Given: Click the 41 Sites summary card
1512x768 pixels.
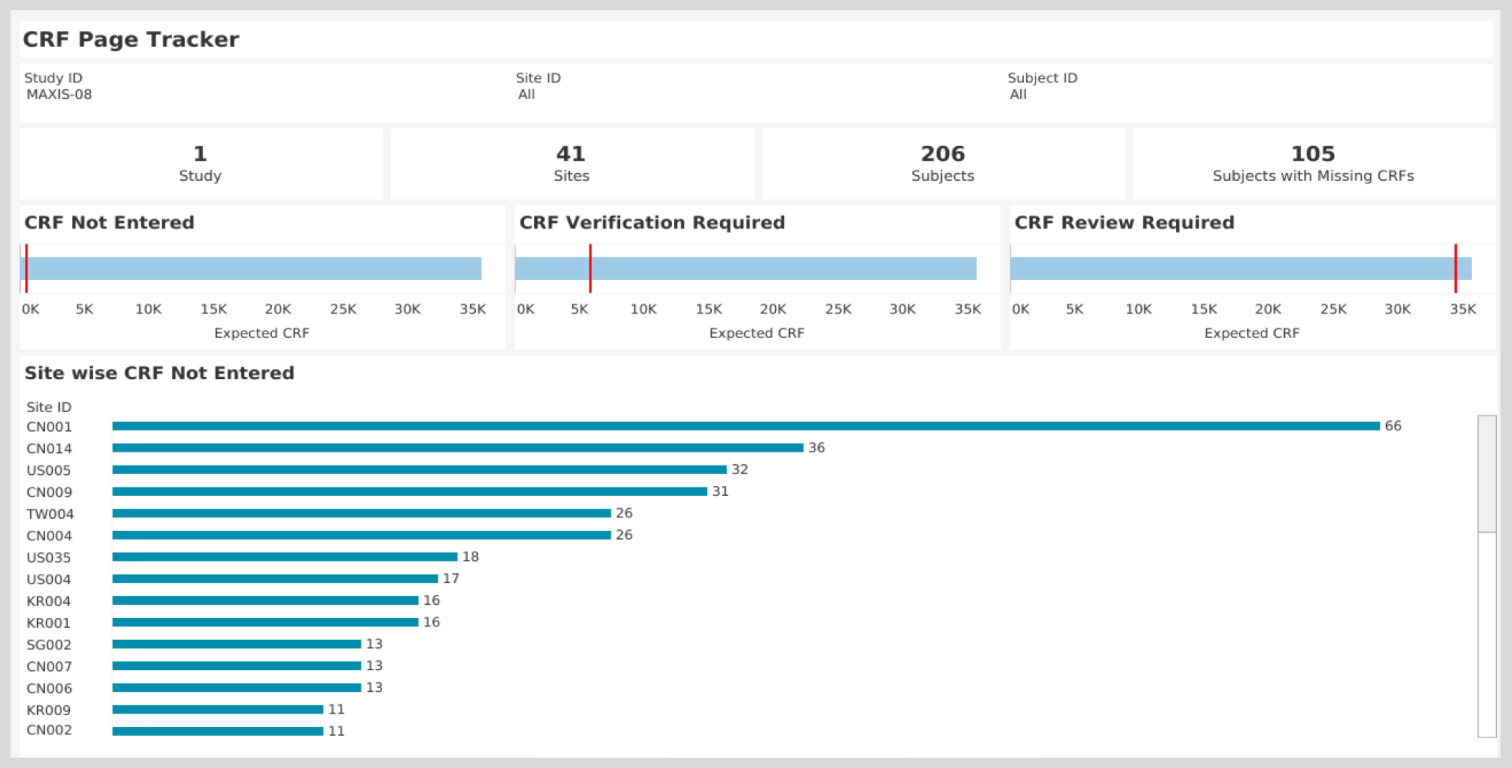Looking at the screenshot, I should [571, 163].
